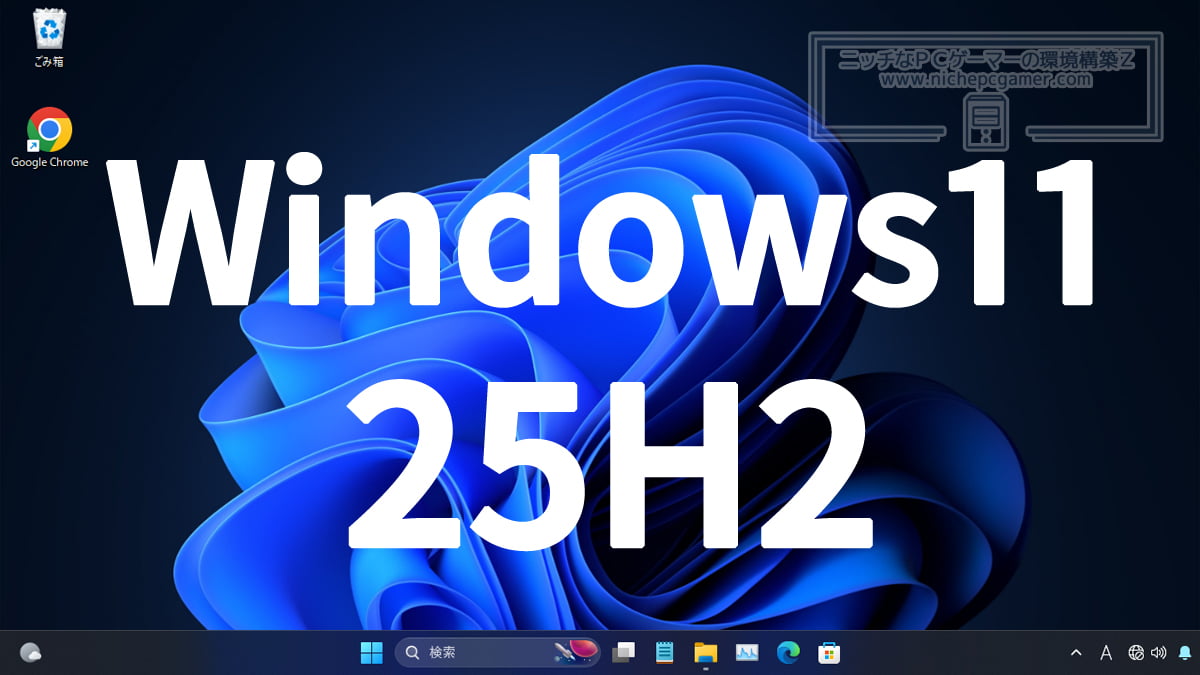Open the volume speaker tray icon
The height and width of the screenshot is (675, 1200).
(1159, 653)
